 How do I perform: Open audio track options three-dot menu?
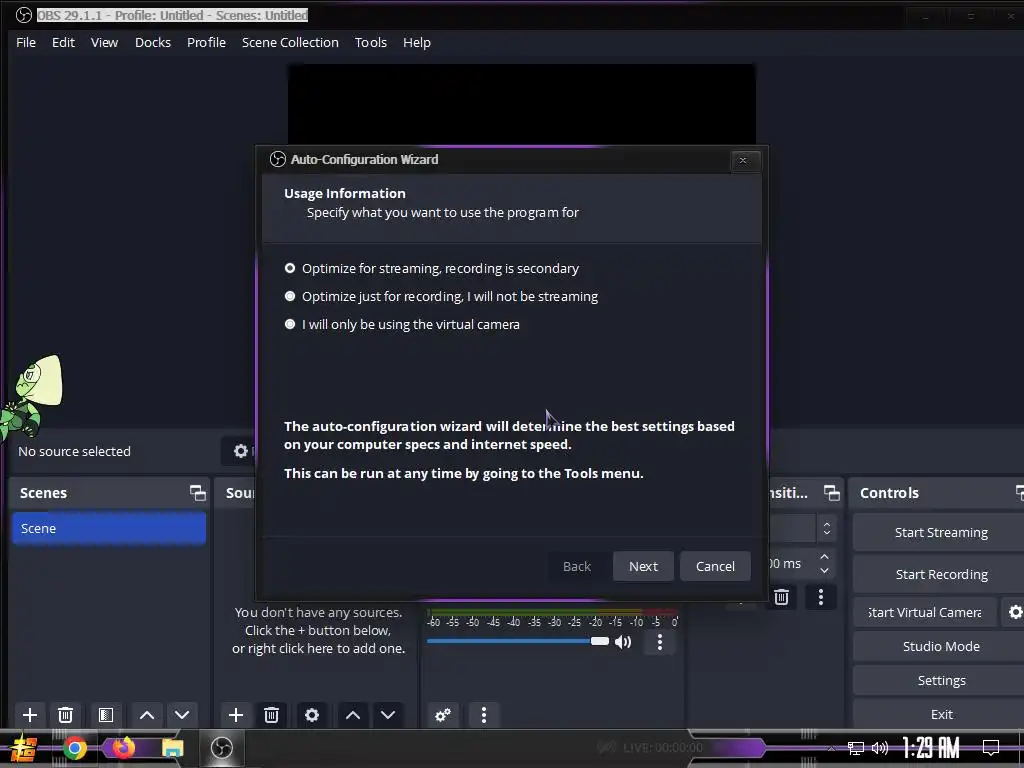(660, 642)
